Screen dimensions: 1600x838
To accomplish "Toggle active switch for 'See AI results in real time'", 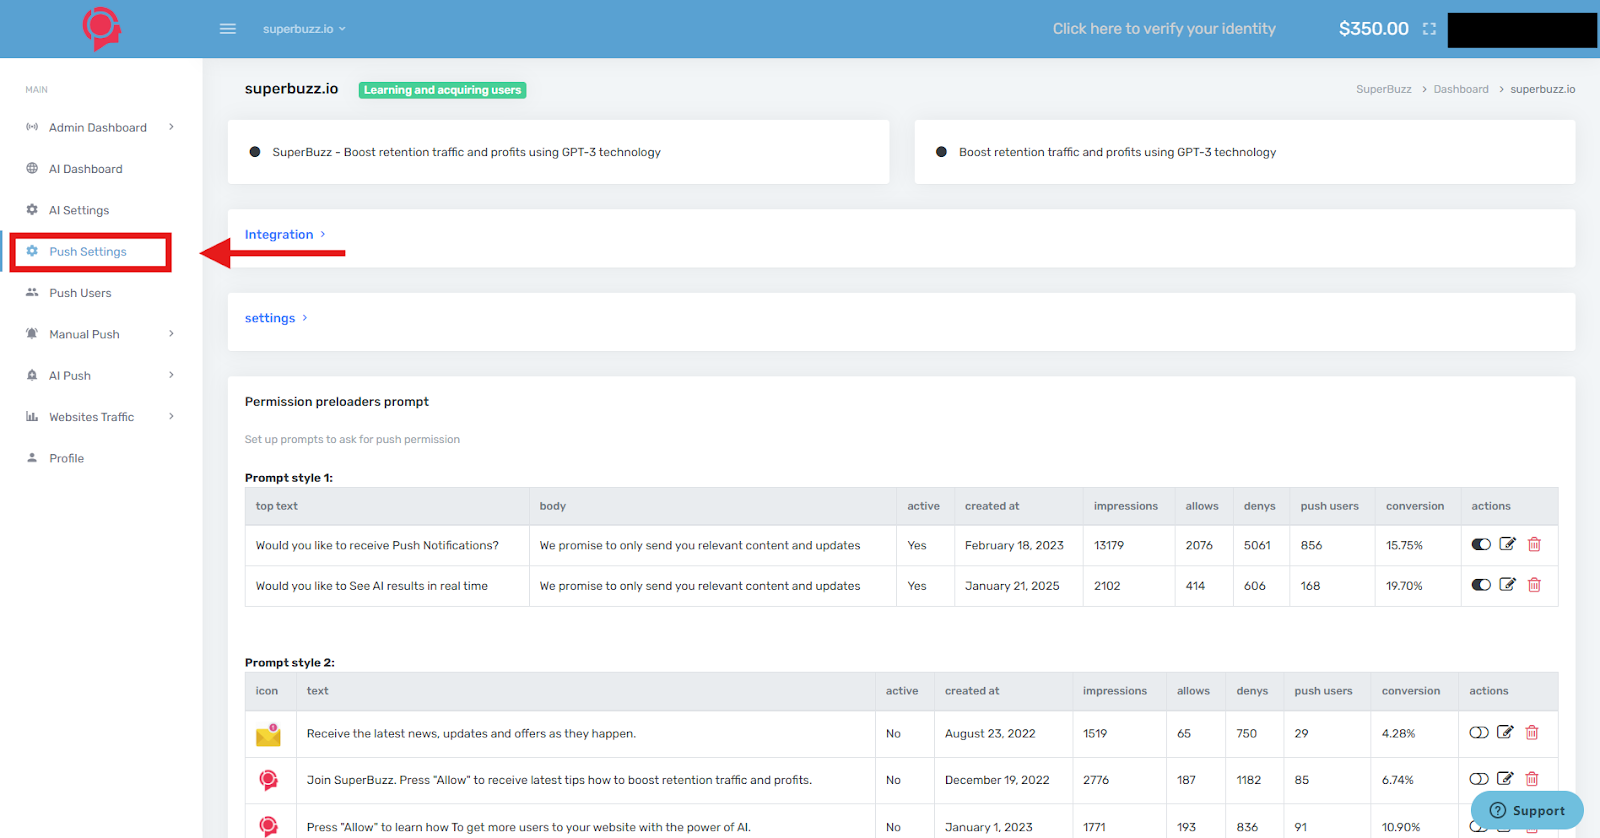I will pos(1481,585).
